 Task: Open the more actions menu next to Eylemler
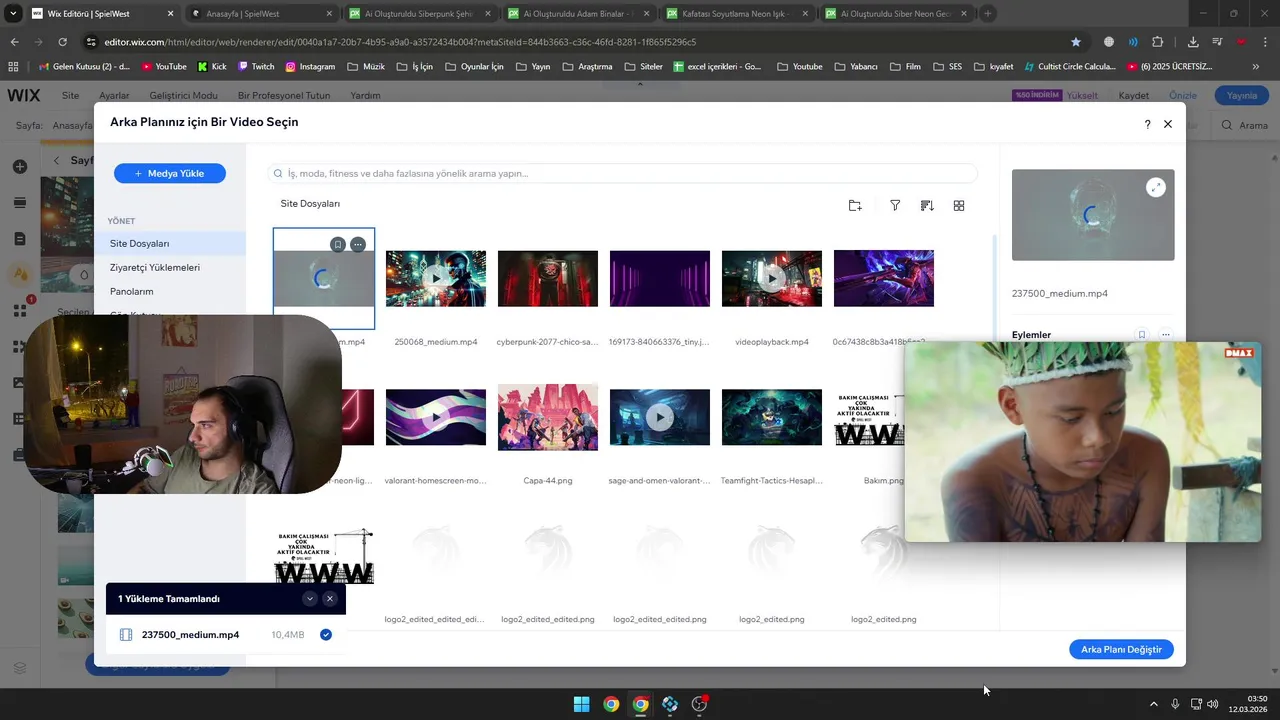[x=1165, y=335]
